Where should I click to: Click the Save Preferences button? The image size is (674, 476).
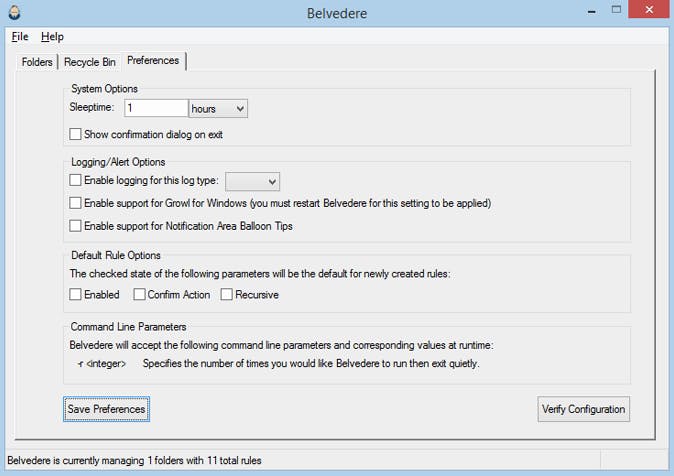pyautogui.click(x=106, y=409)
